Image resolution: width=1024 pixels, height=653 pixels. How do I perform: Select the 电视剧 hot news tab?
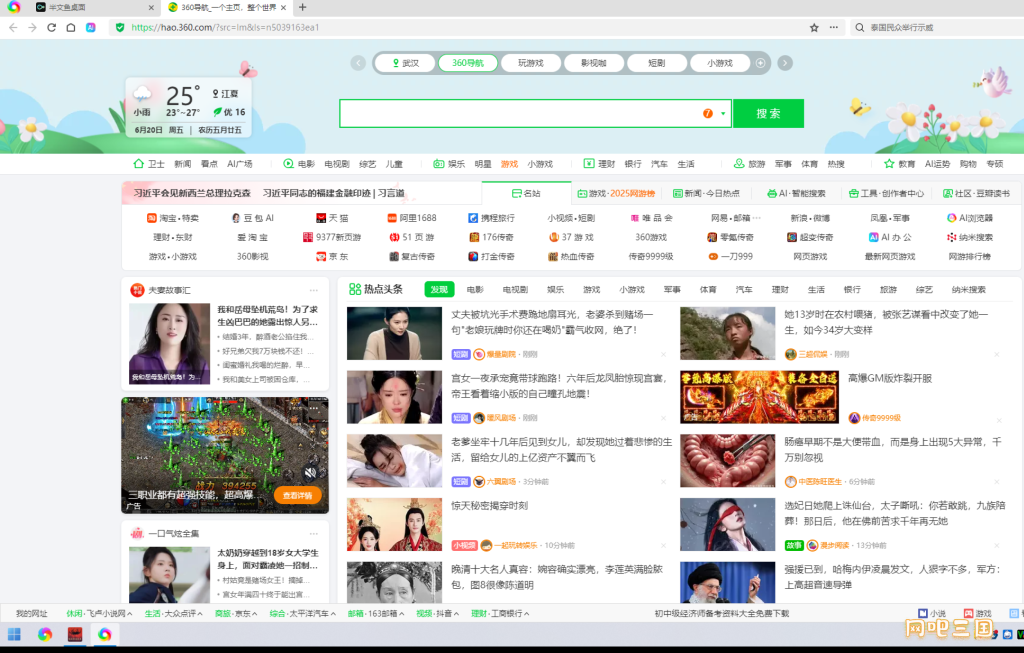pos(515,289)
